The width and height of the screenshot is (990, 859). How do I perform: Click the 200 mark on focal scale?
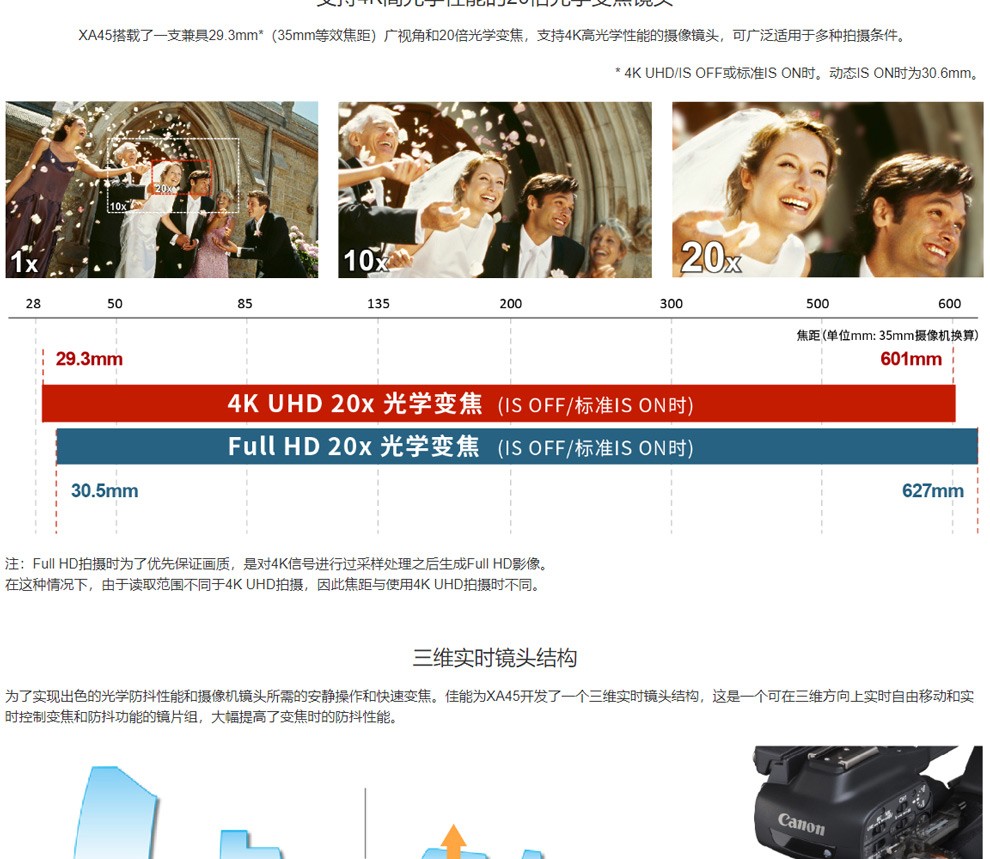[x=511, y=304]
